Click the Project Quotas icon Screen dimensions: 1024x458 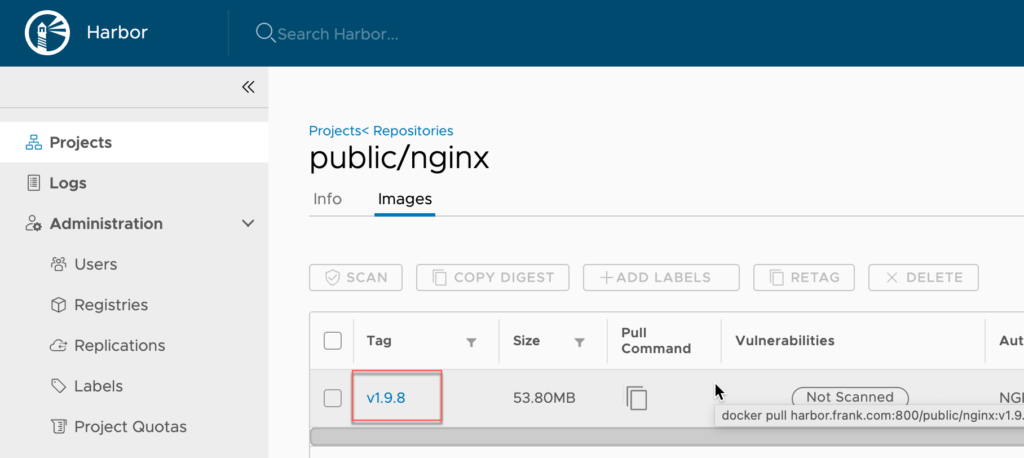(59, 427)
